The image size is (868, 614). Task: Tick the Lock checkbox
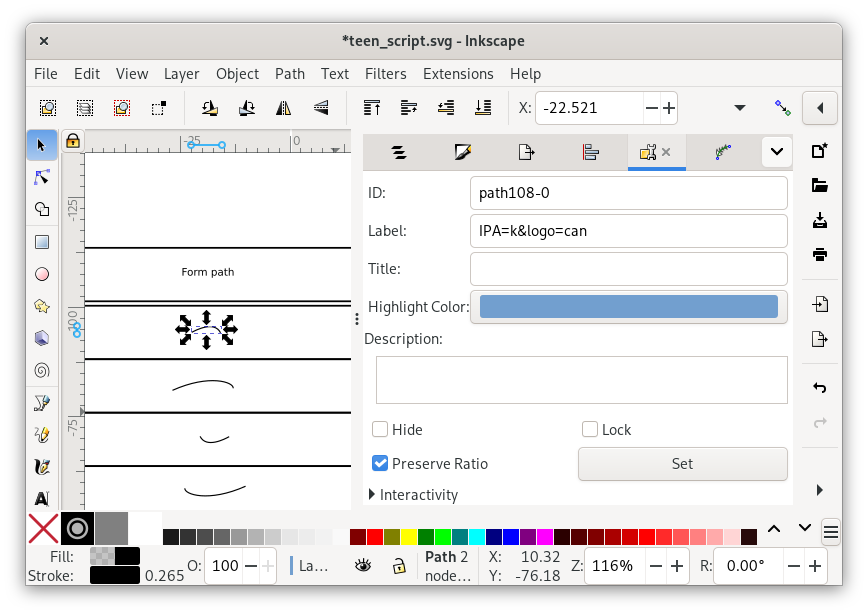pos(590,430)
